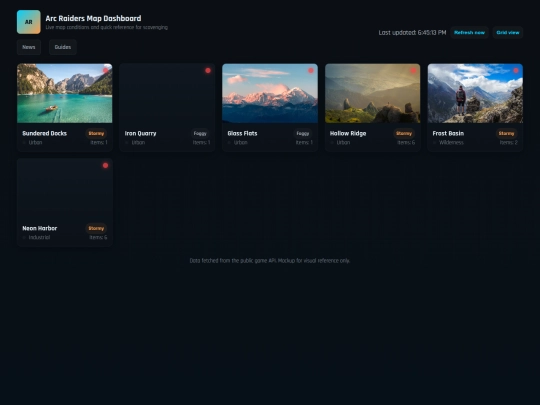Click the Stormy badge on Neon Harbor
The height and width of the screenshot is (405, 540).
[96, 228]
